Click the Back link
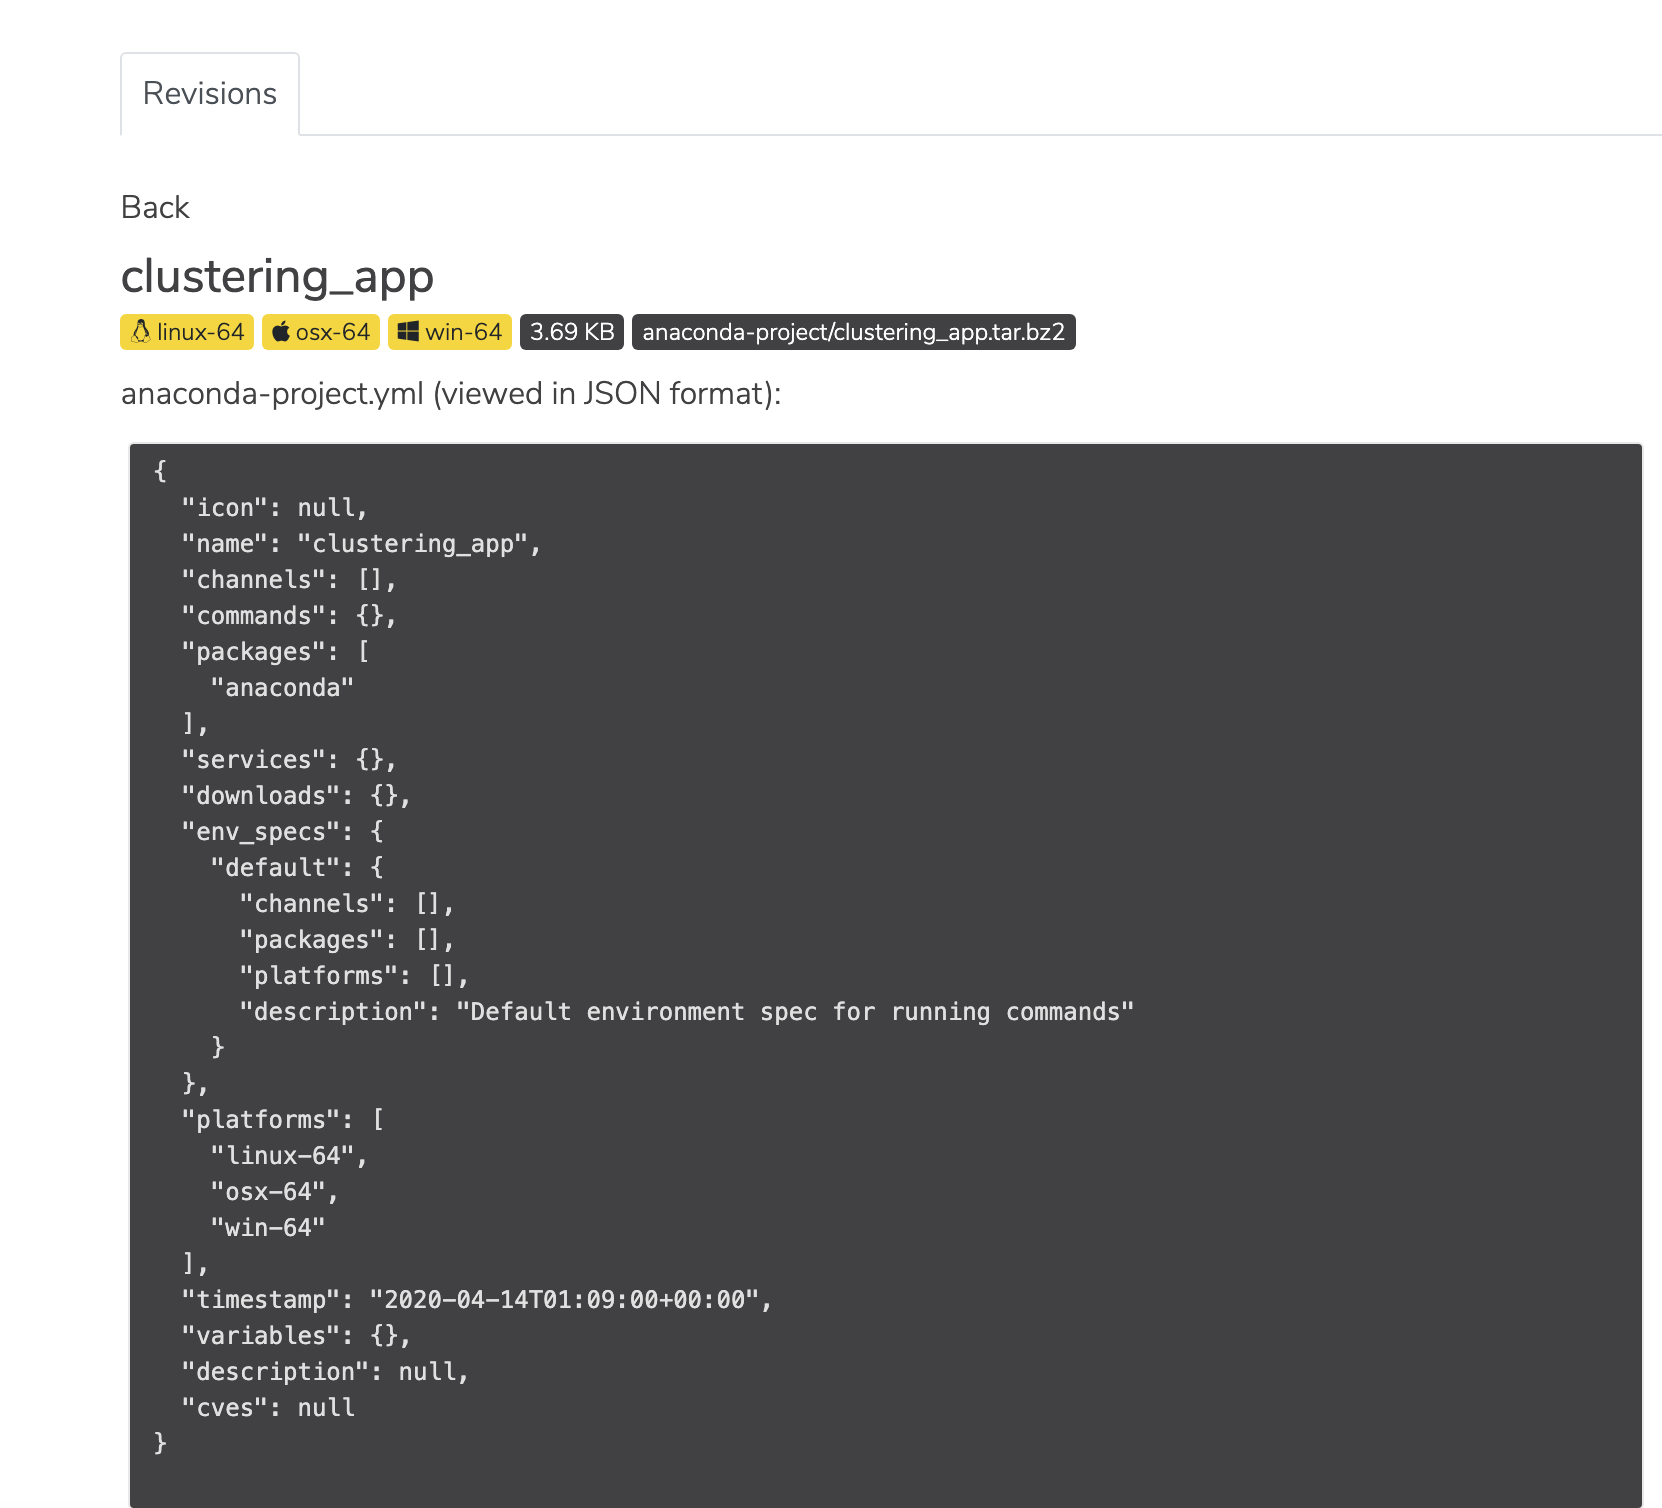1662x1508 pixels. click(155, 207)
